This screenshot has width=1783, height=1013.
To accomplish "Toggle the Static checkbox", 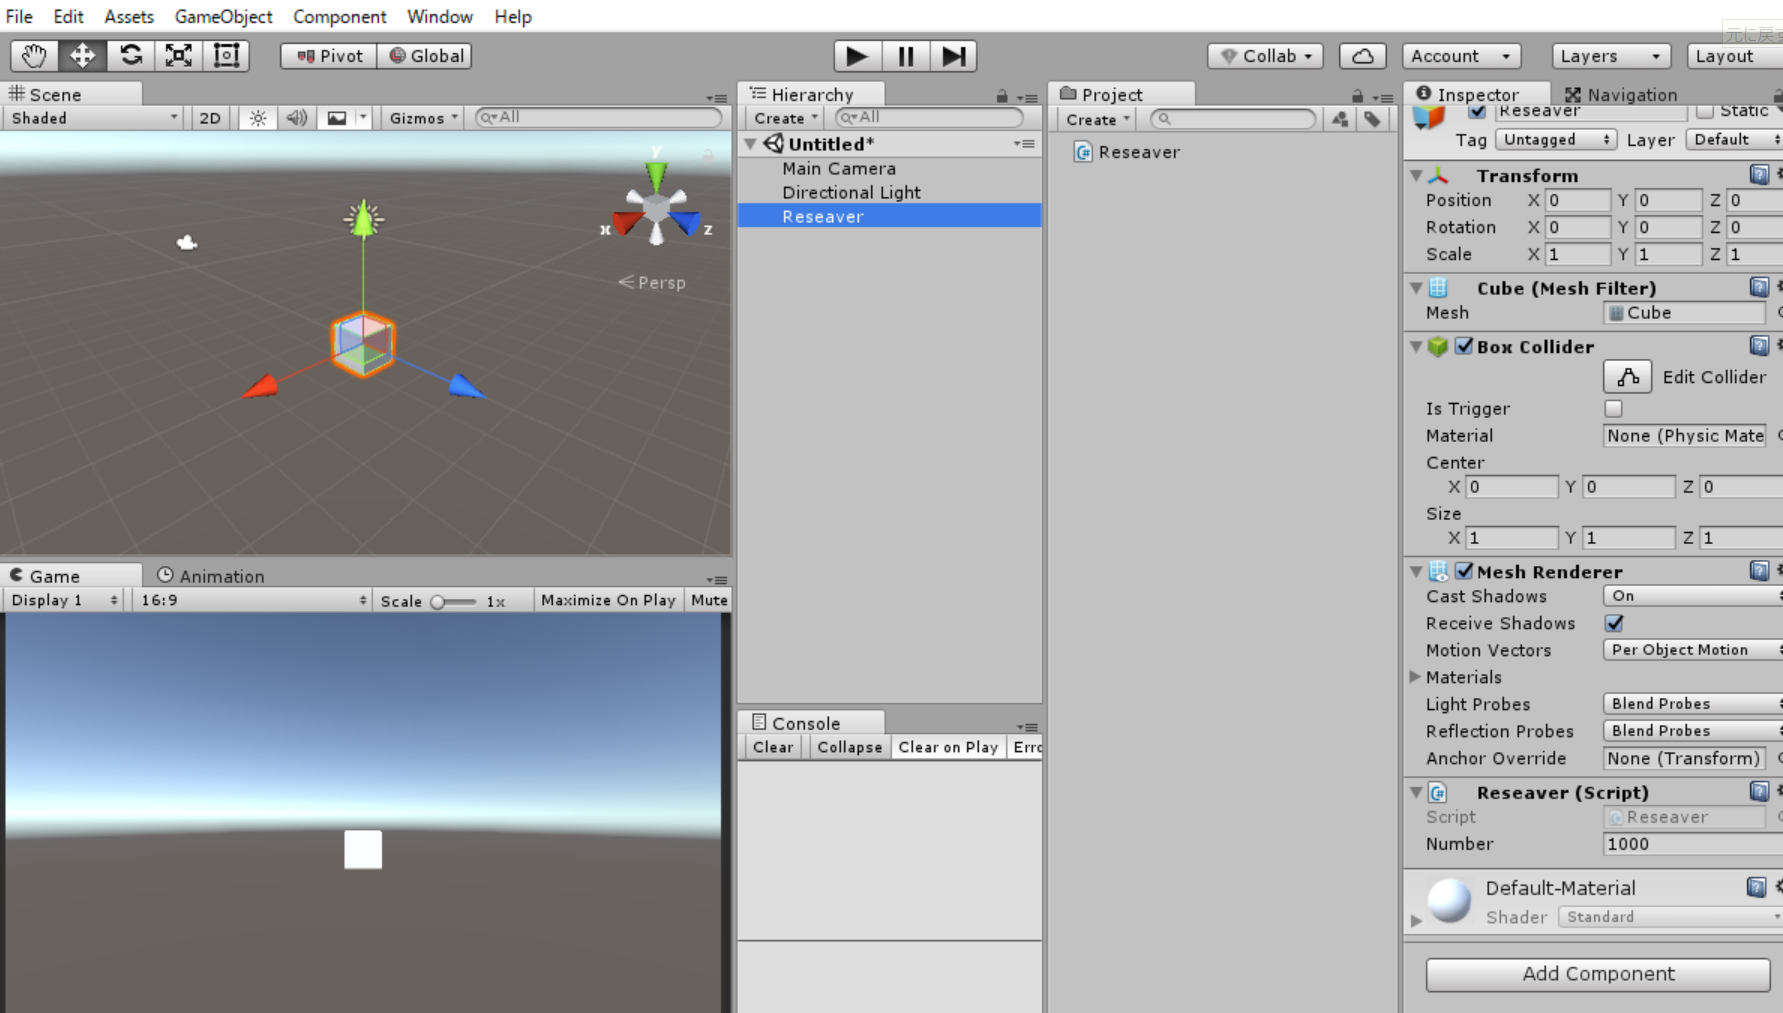I will click(x=1705, y=111).
